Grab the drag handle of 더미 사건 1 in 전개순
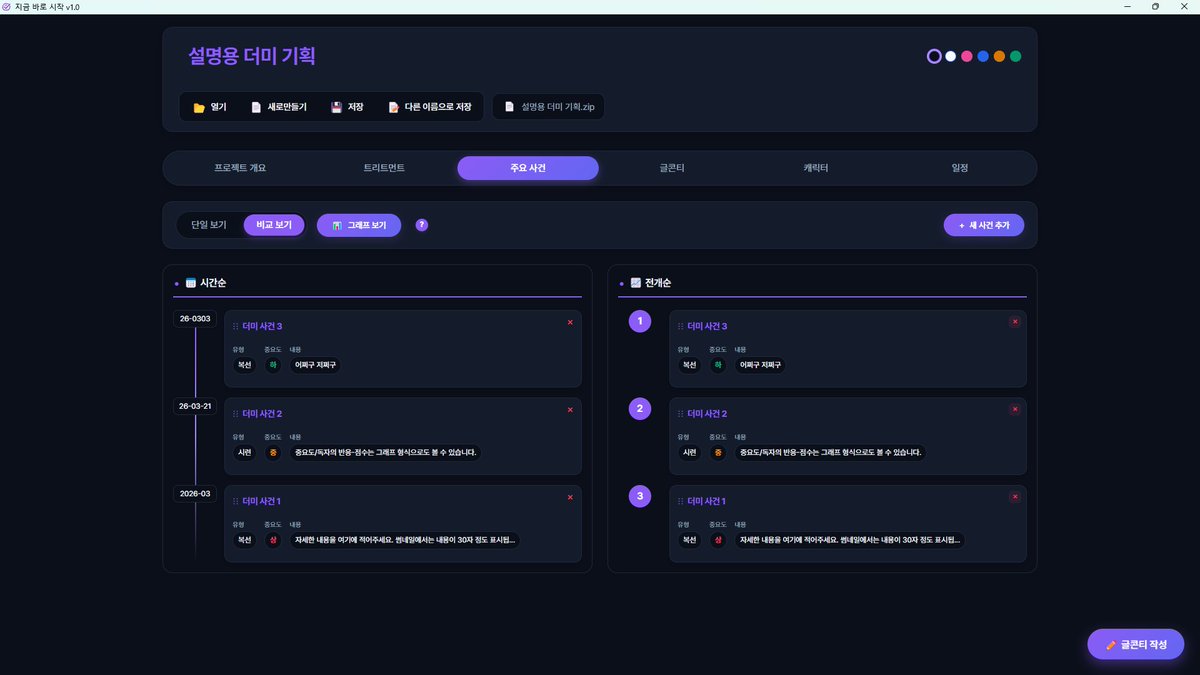This screenshot has width=1200, height=675. pyautogui.click(x=681, y=501)
